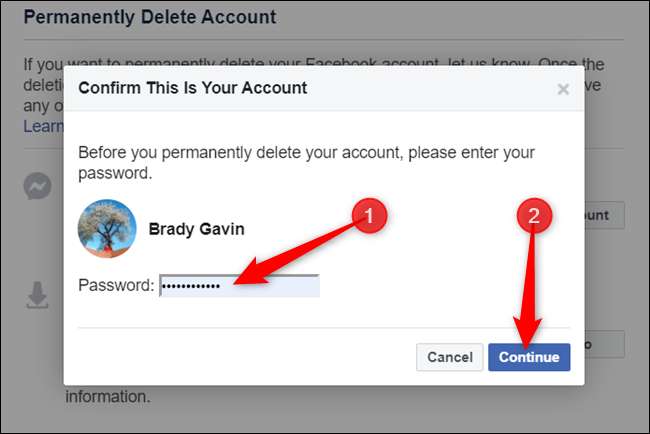Close the Confirm This Is Your Account dialog

(x=563, y=89)
